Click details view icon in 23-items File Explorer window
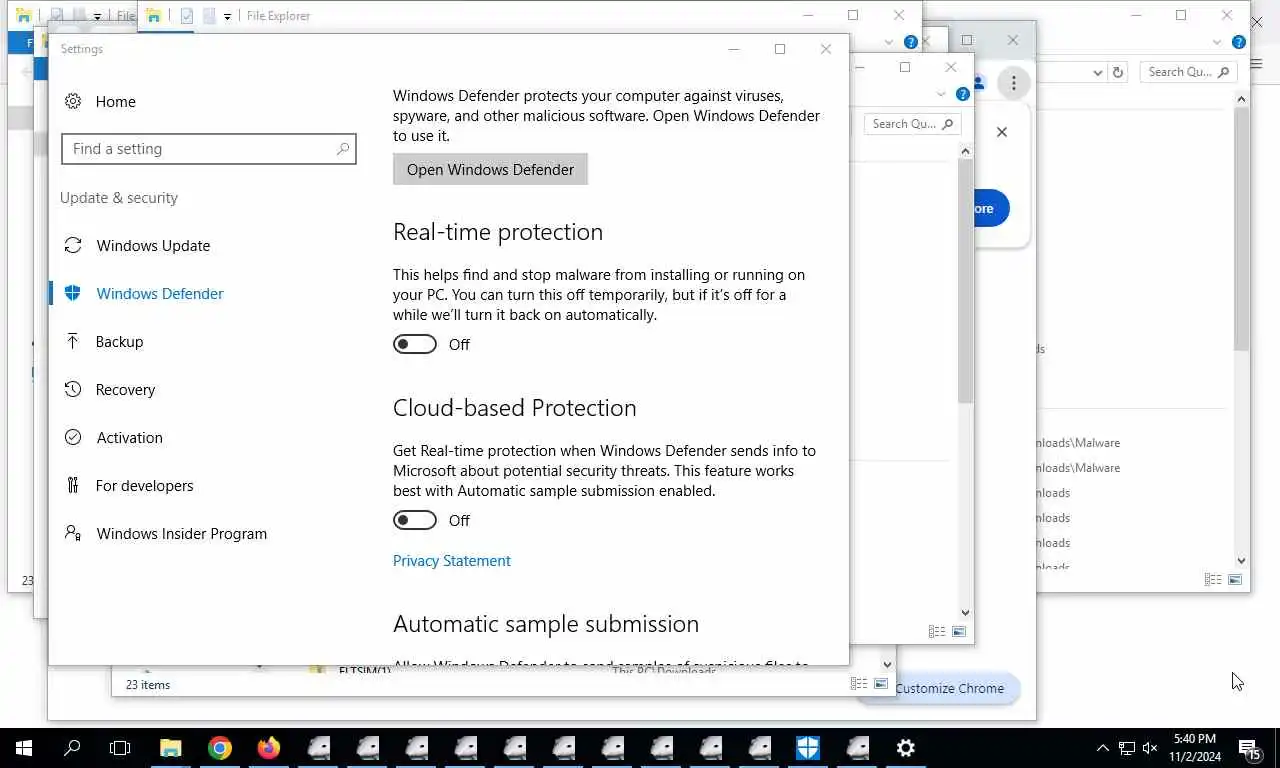 [x=859, y=684]
